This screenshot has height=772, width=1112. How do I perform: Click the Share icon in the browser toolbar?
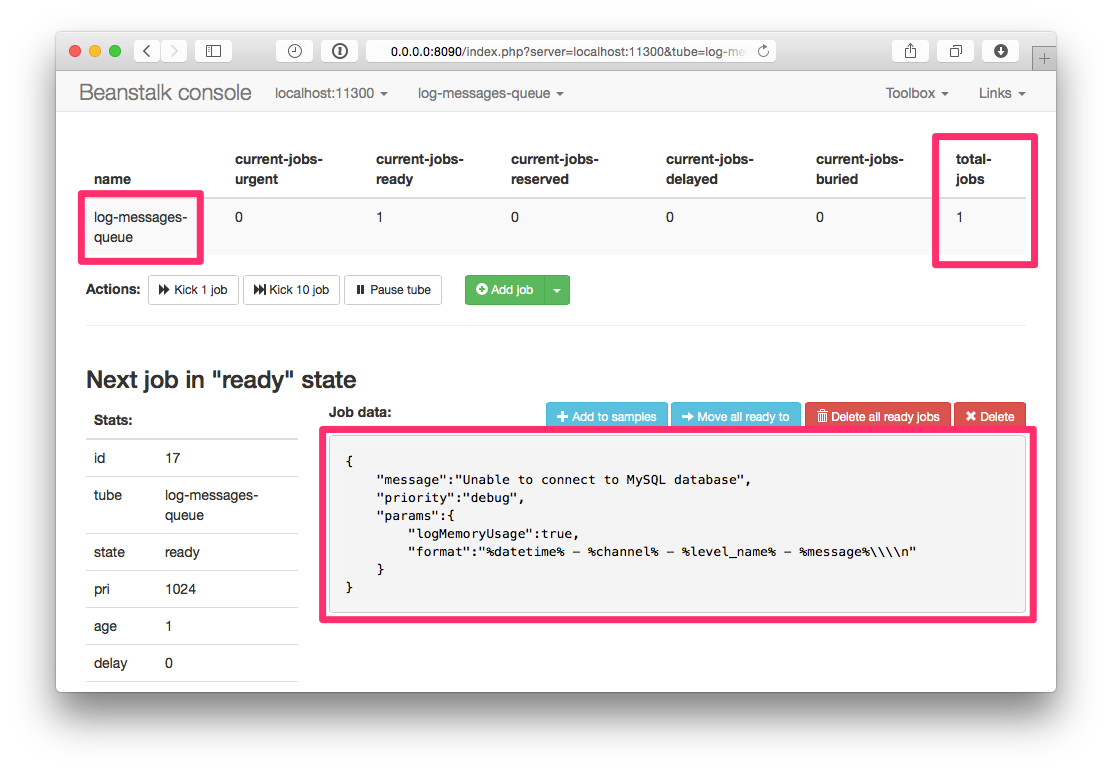[909, 50]
